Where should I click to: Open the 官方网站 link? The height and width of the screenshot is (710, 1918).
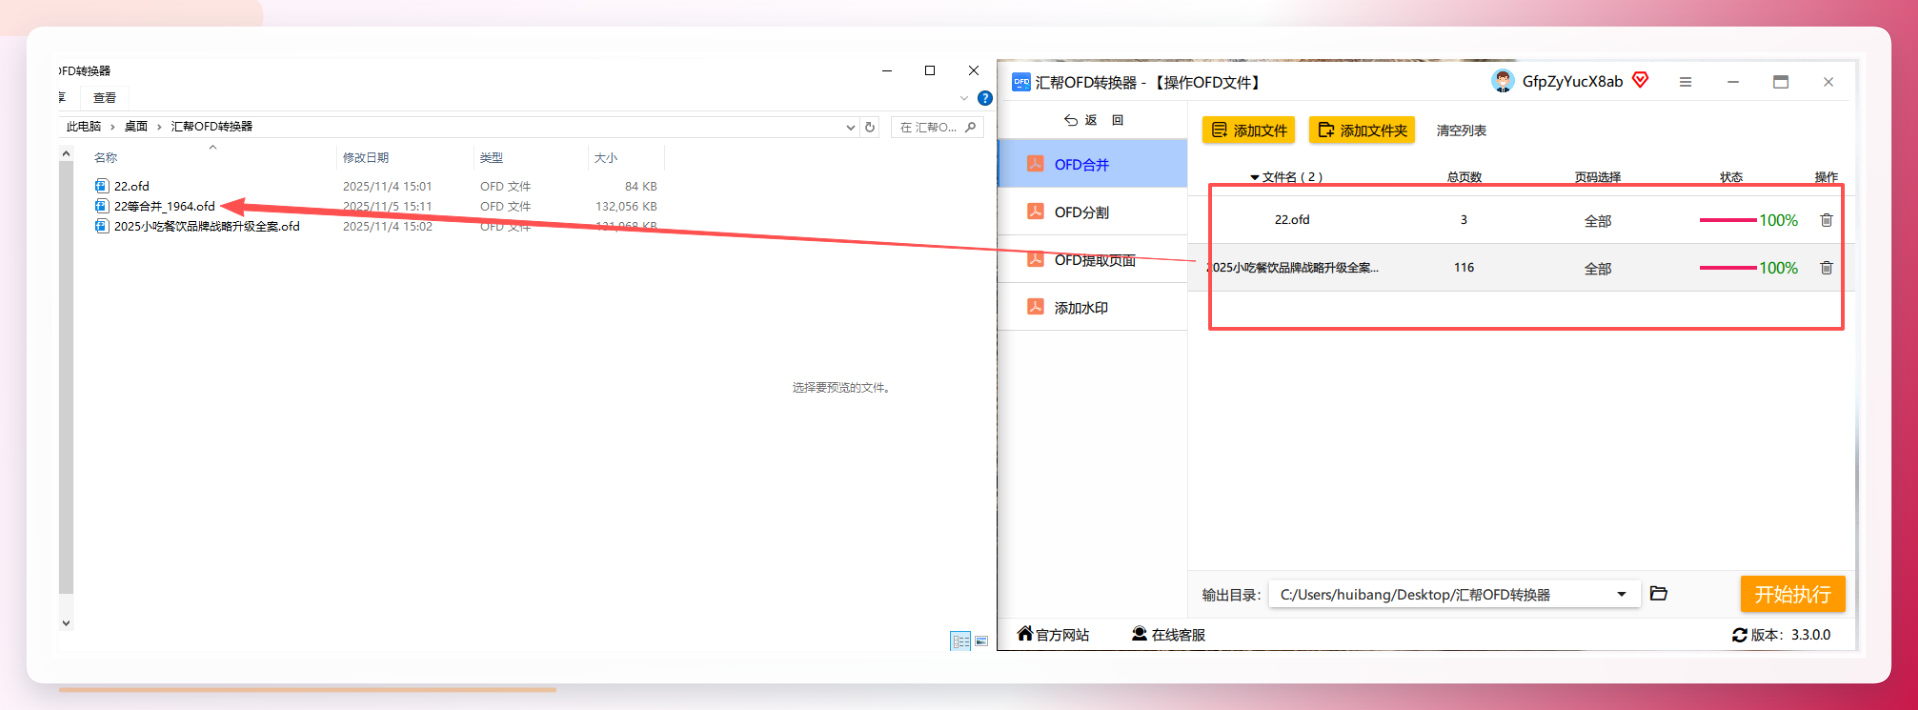click(1053, 634)
